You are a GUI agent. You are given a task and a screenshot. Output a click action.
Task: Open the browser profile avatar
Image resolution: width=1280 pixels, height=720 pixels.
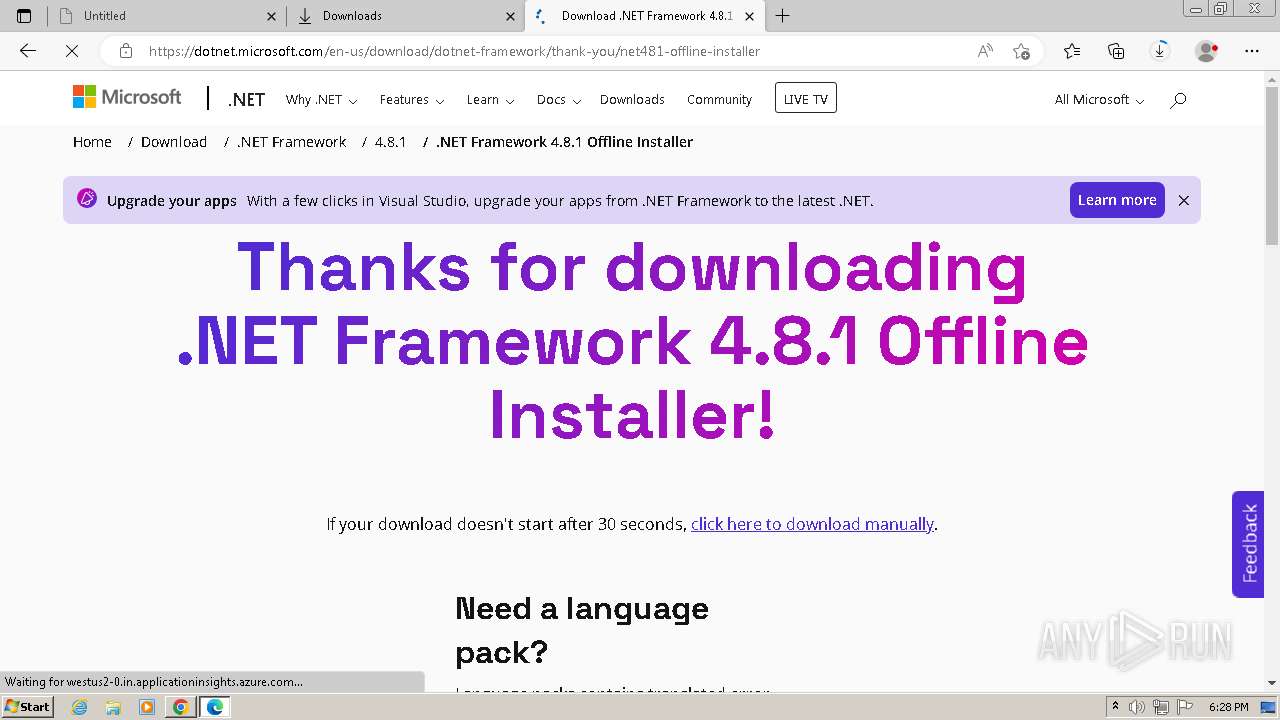1207,51
